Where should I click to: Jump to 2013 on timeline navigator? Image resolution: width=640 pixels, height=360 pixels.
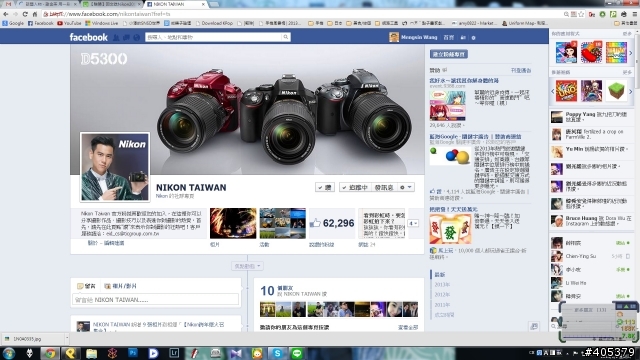point(442,284)
